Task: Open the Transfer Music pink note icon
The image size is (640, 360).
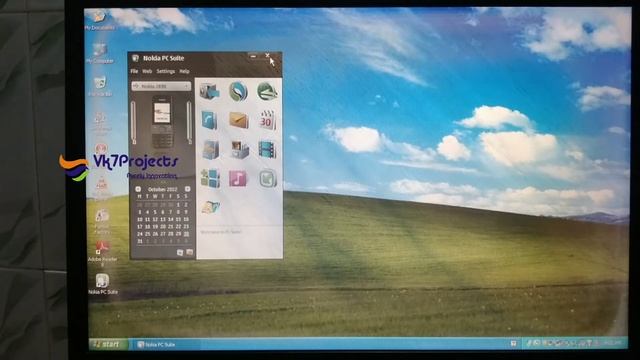Action: click(x=238, y=178)
